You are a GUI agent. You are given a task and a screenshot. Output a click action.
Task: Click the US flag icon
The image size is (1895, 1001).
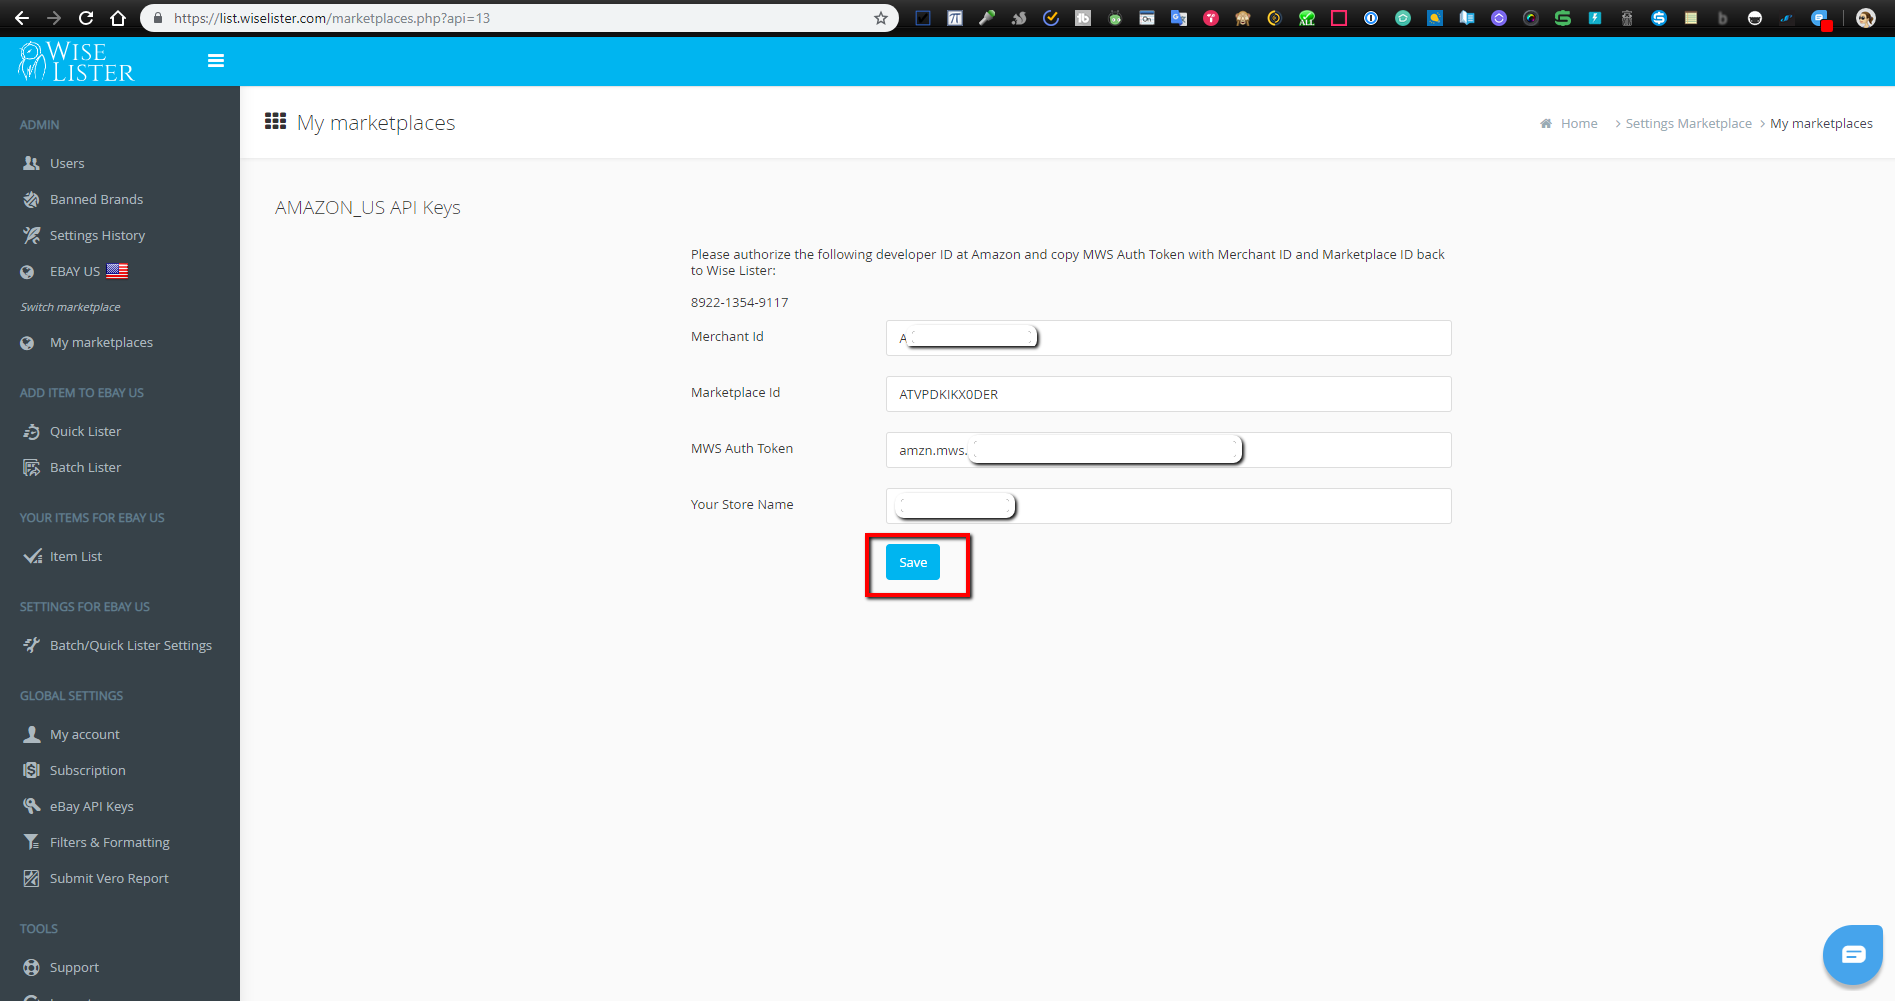(x=117, y=271)
